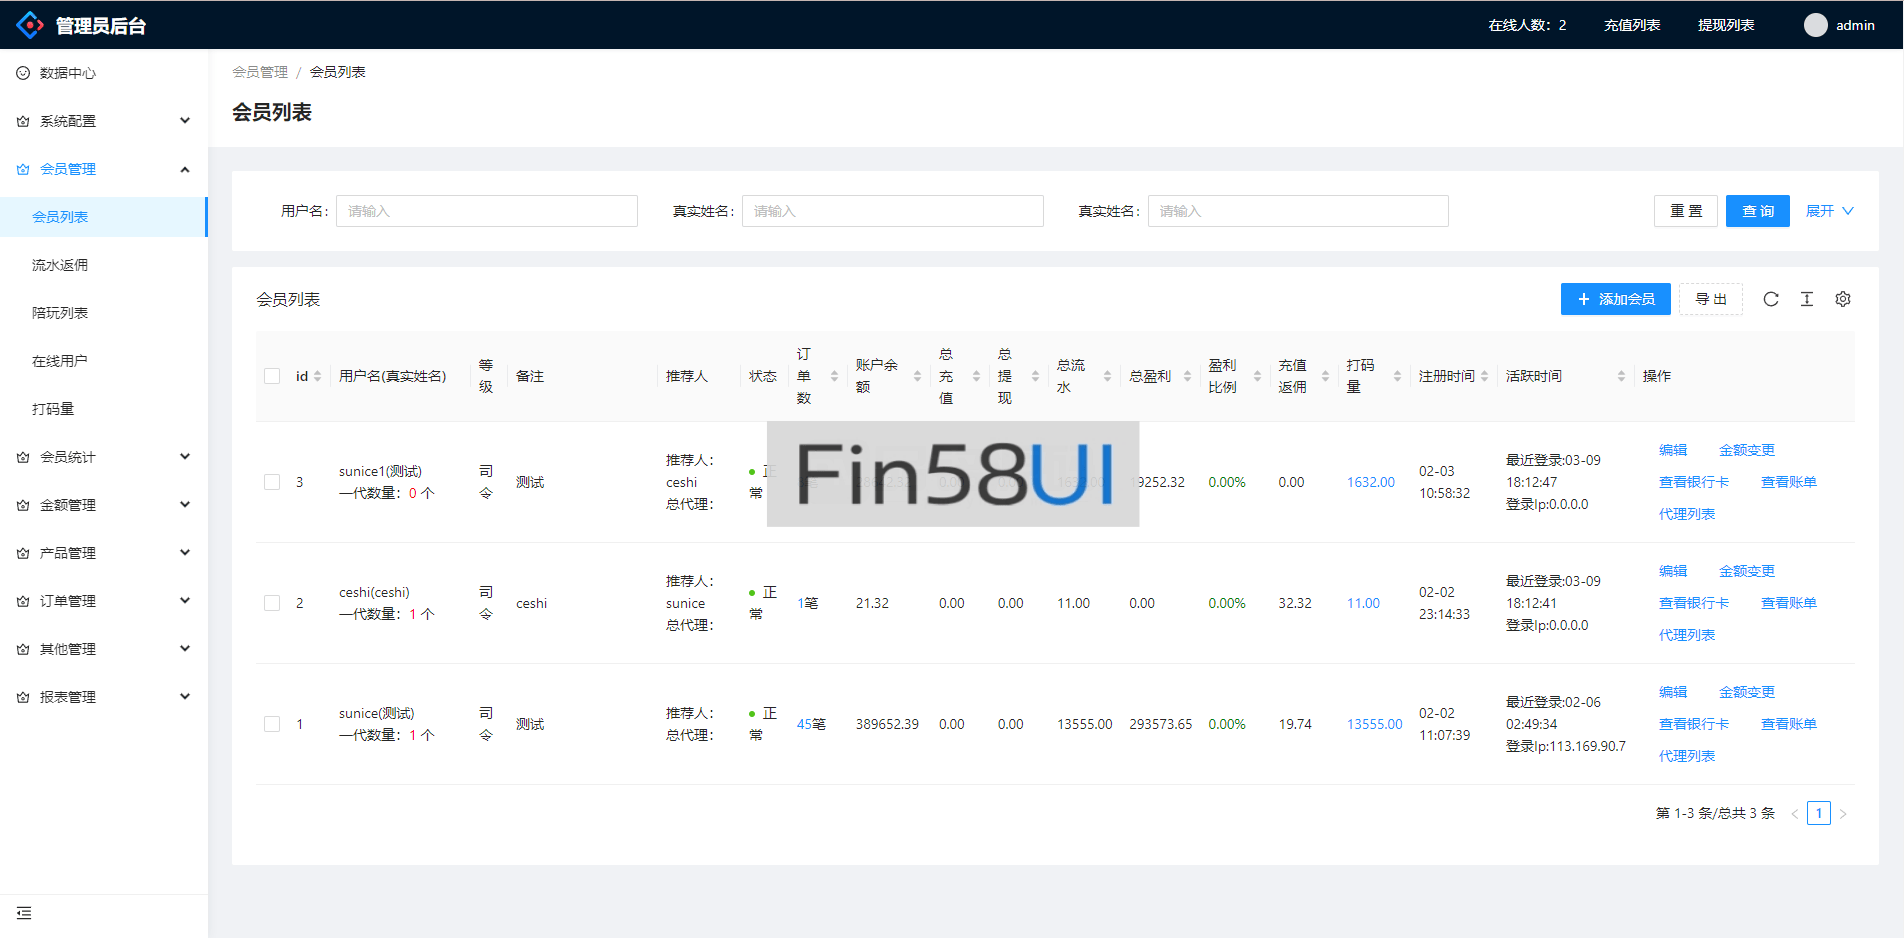Expand the 系统配置 sidebar menu
The height and width of the screenshot is (938, 1904).
[104, 121]
